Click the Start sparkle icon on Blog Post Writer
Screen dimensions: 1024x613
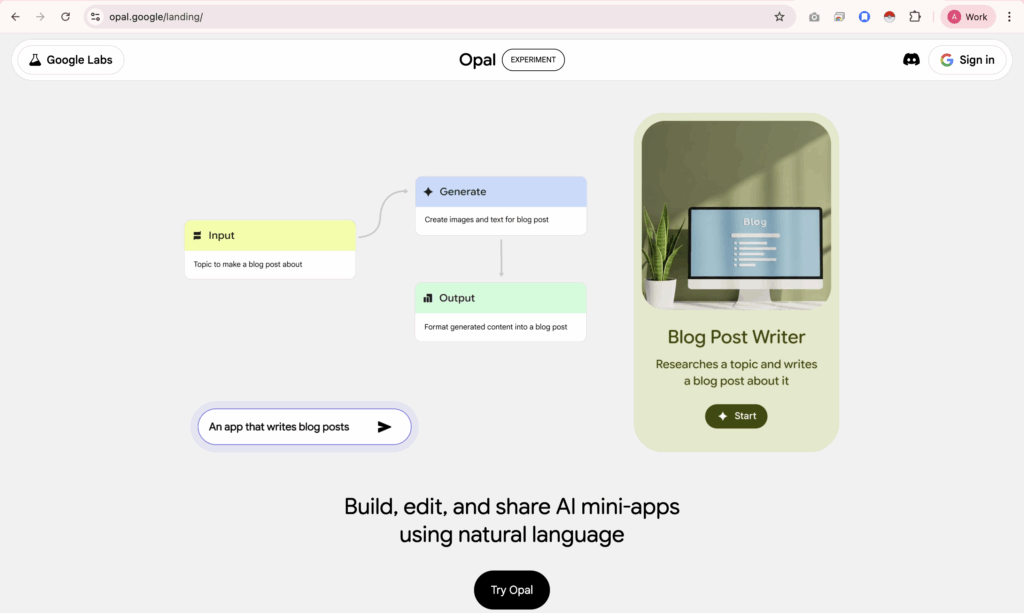coord(721,416)
